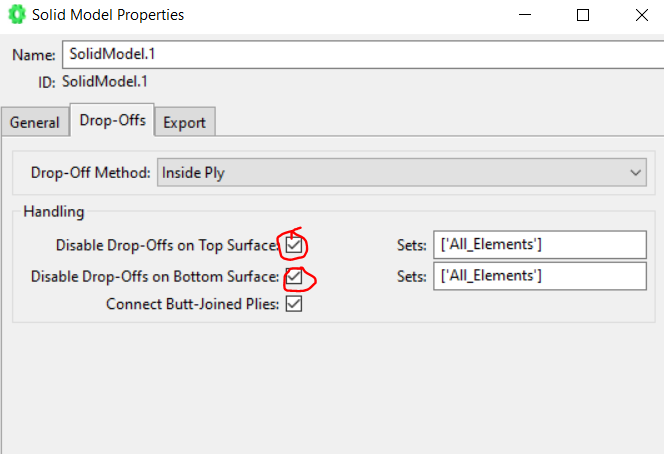Click the green gear application icon
Viewport: 664px width, 454px height.
pyautogui.click(x=15, y=16)
